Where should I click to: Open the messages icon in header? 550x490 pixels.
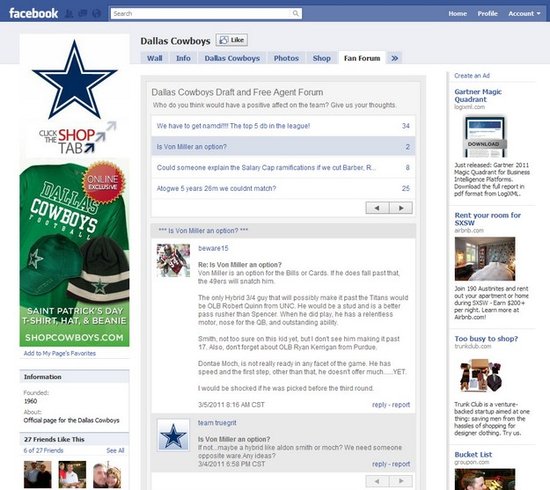(83, 14)
